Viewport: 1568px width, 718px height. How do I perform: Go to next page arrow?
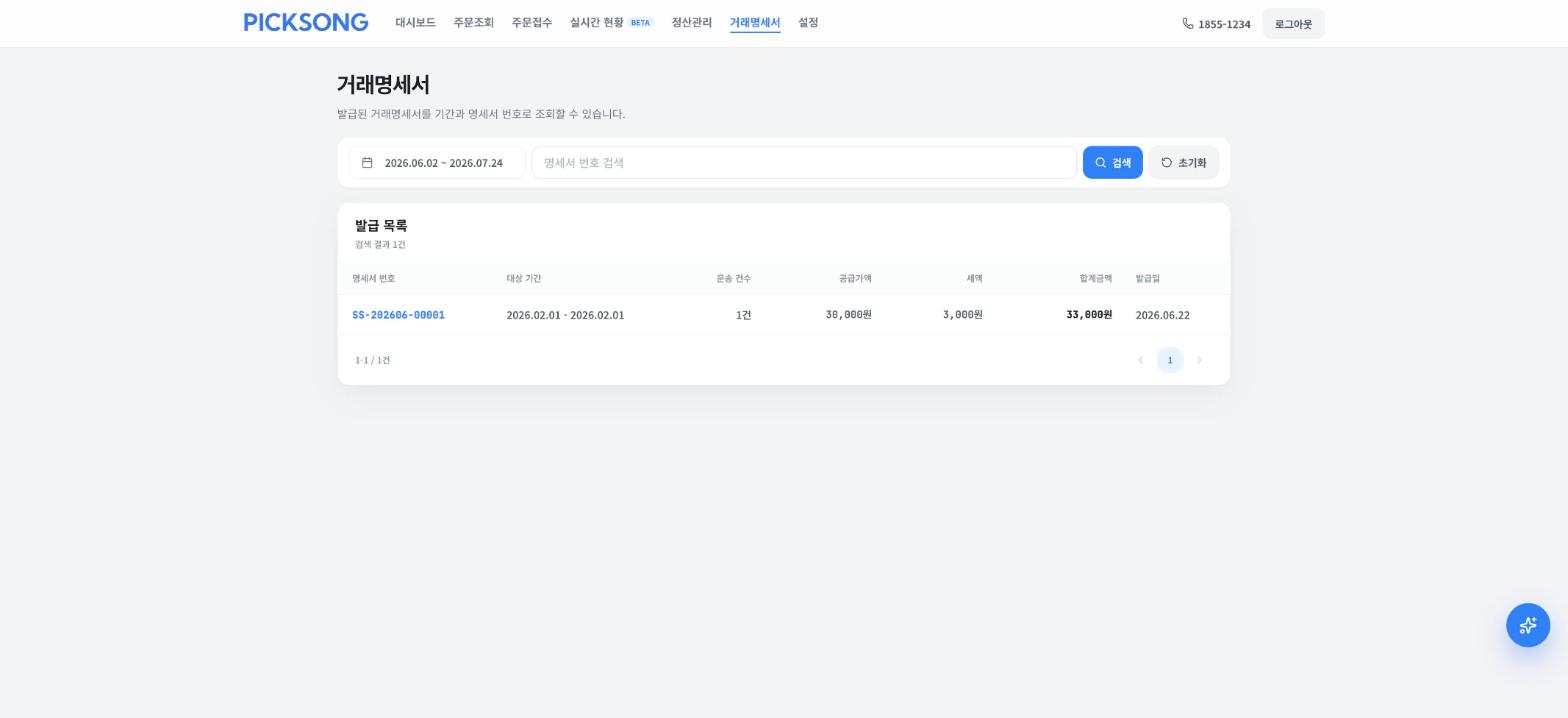tap(1199, 360)
